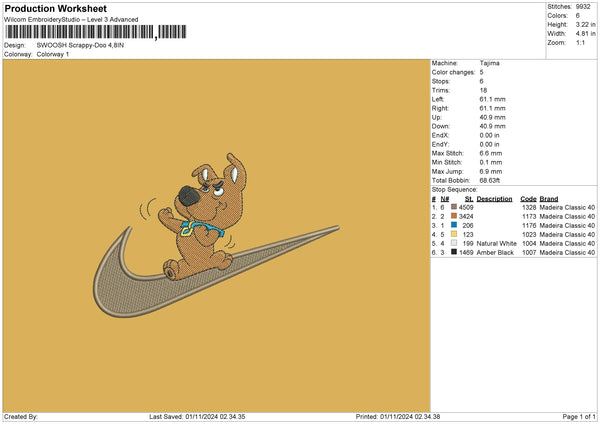Click the barcode under the worksheet title
This screenshot has width=600, height=424.
(x=96, y=32)
